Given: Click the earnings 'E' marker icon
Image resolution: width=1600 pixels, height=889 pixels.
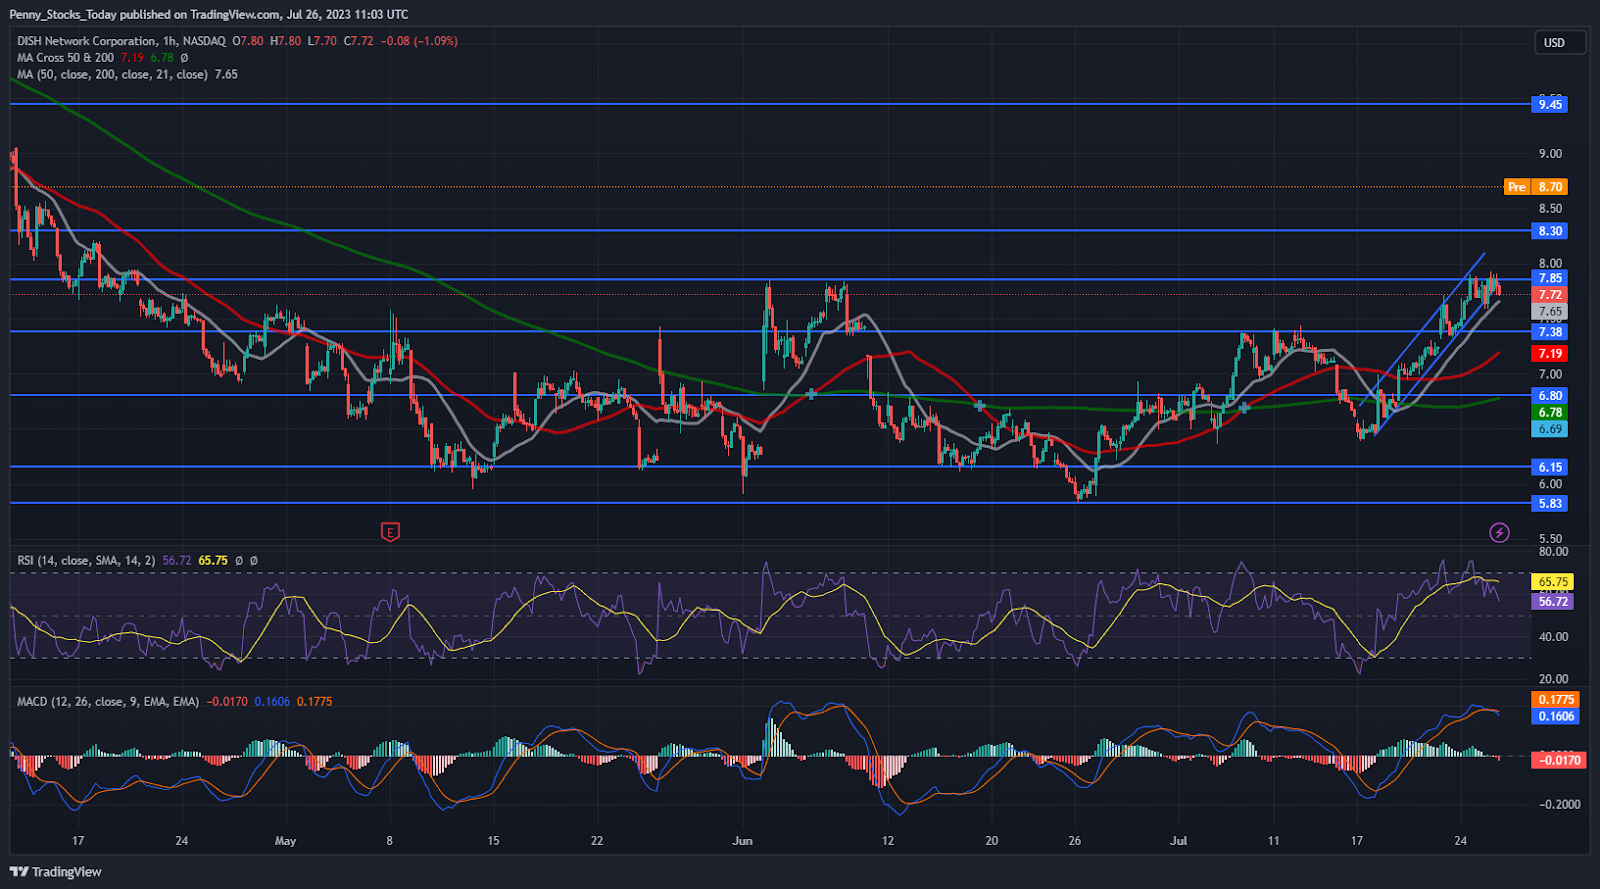Looking at the screenshot, I should click(x=390, y=532).
